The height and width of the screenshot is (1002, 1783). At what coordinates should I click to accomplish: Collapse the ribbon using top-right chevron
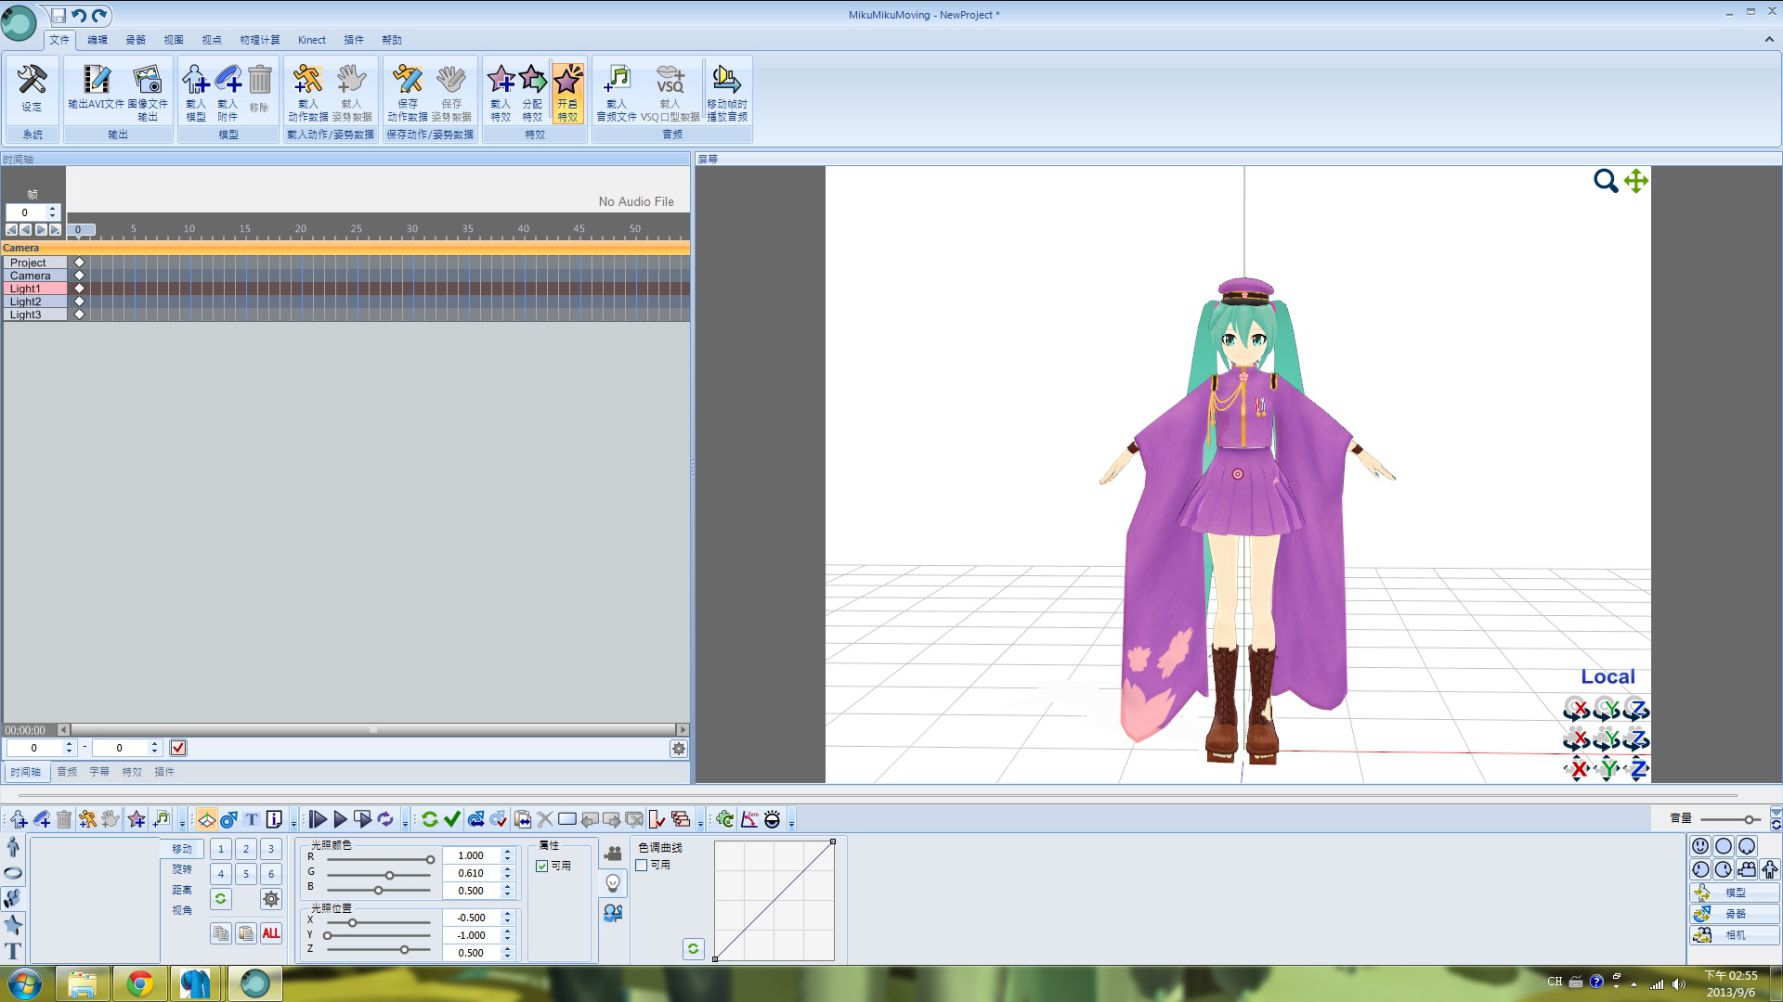(1769, 40)
